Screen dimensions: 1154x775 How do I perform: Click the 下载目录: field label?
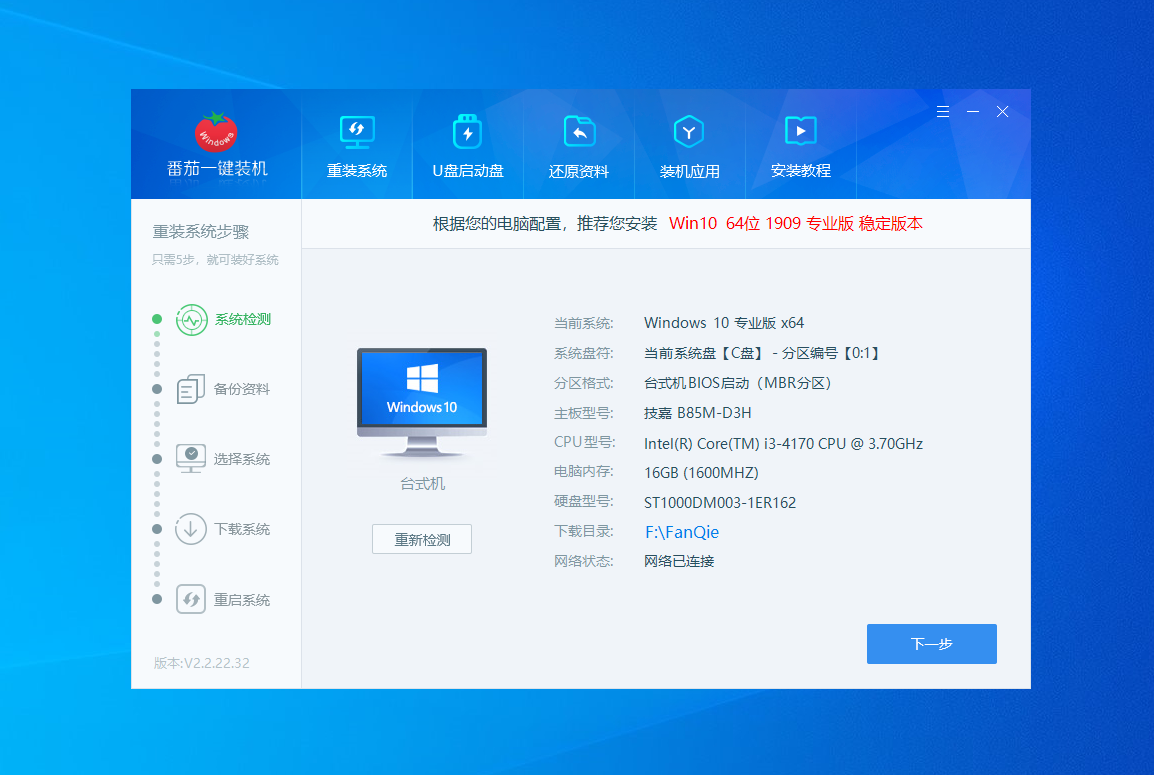click(x=584, y=531)
